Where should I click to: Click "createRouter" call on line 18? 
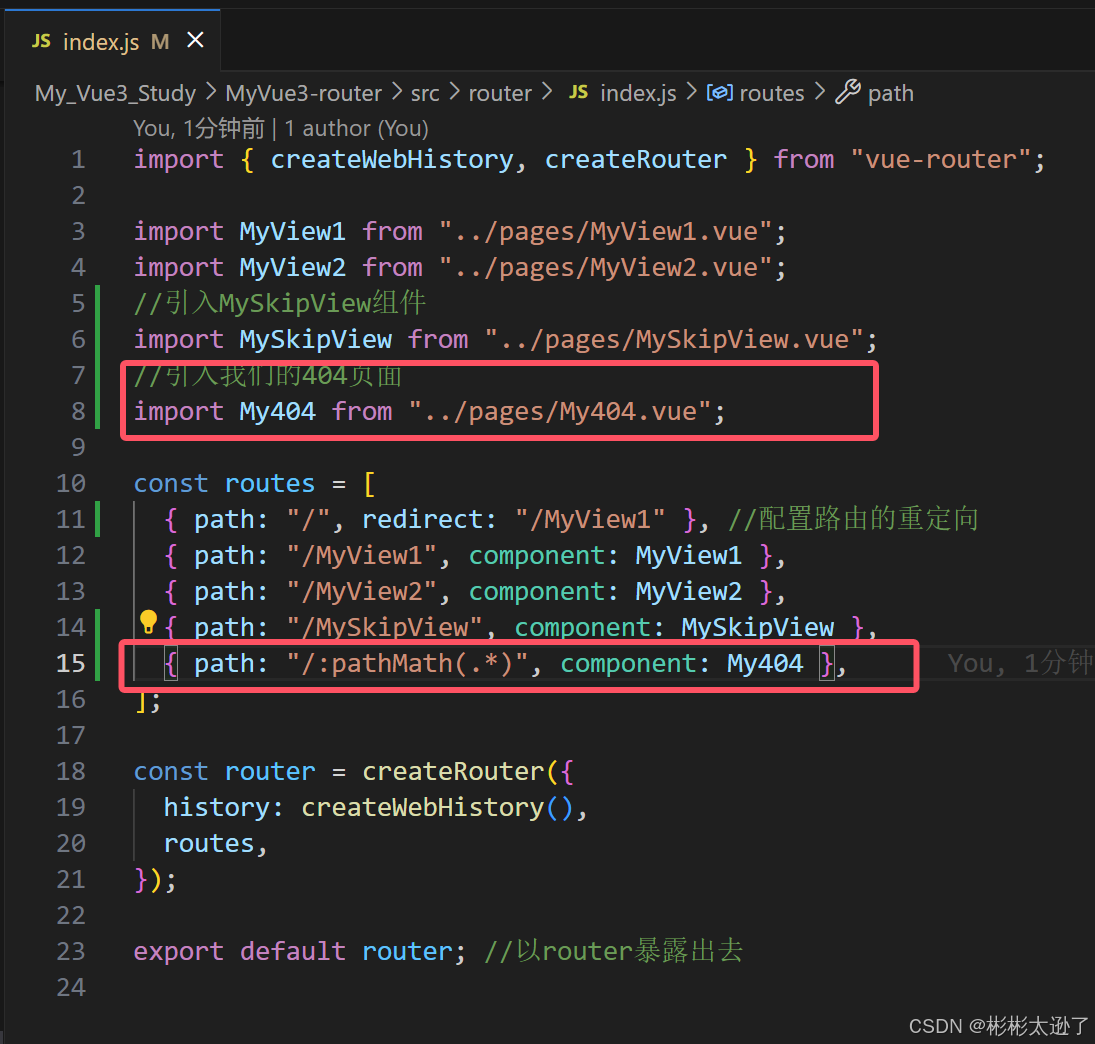pos(453,771)
